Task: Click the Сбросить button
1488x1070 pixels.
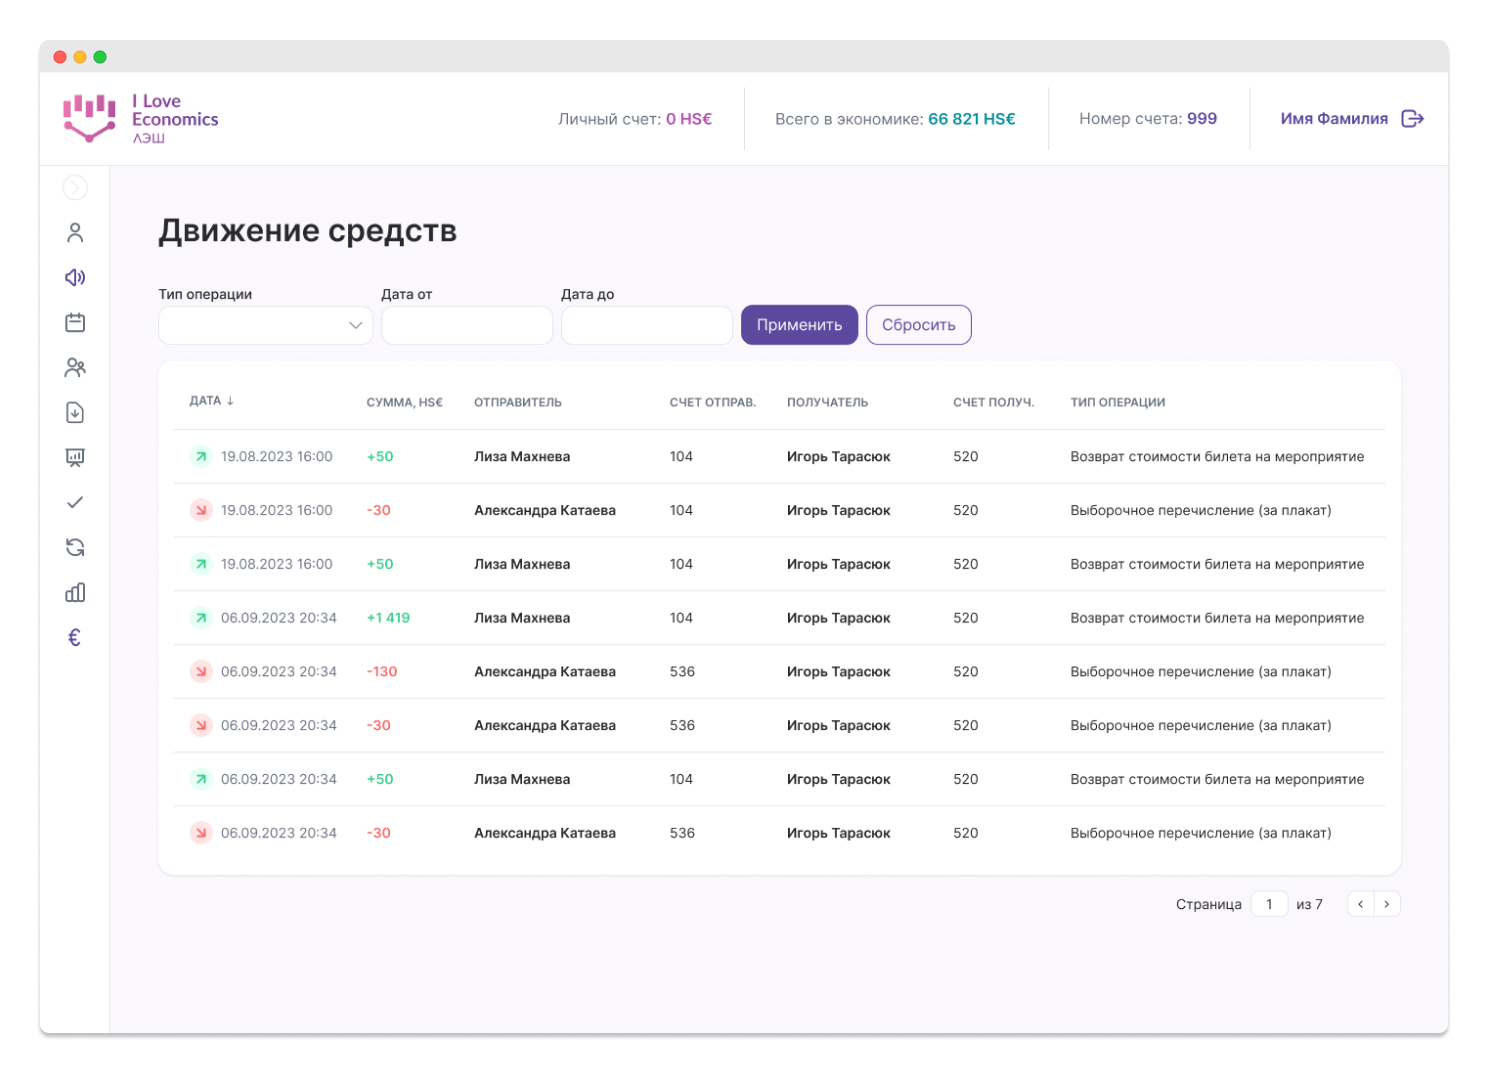Action: 919,325
